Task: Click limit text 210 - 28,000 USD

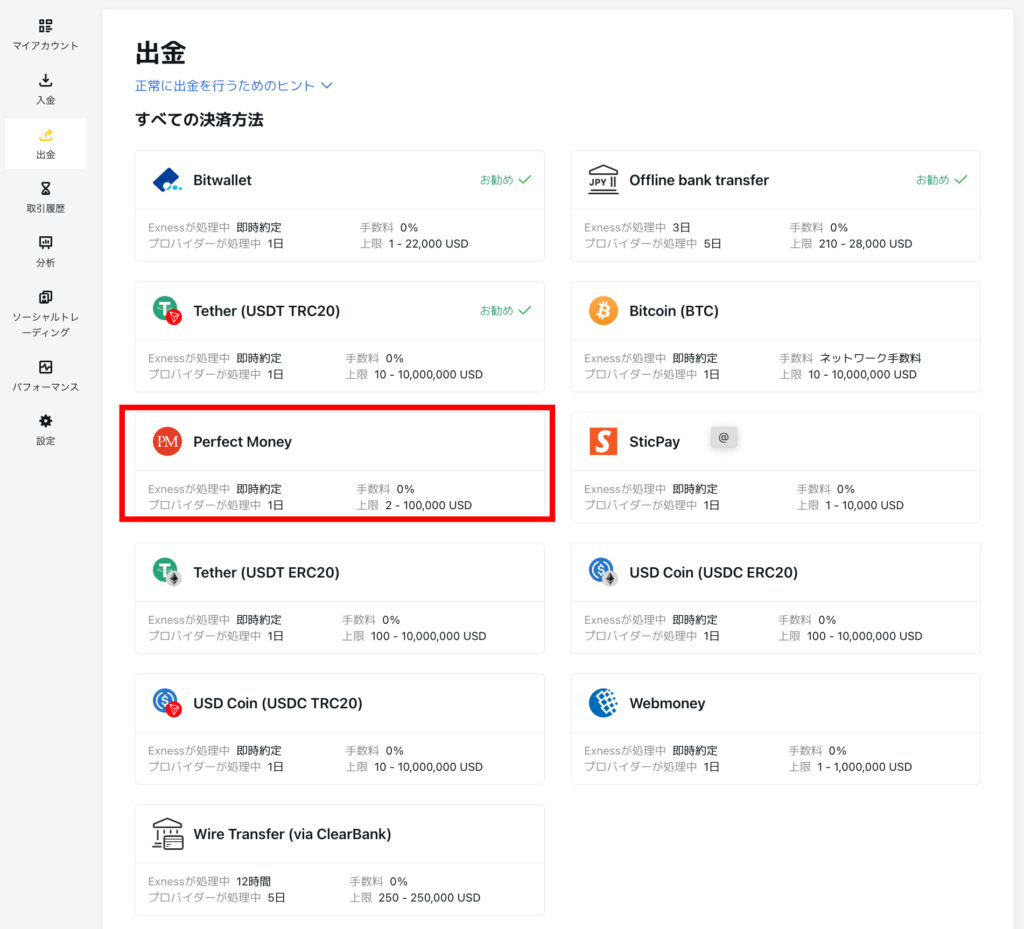Action: 865,244
